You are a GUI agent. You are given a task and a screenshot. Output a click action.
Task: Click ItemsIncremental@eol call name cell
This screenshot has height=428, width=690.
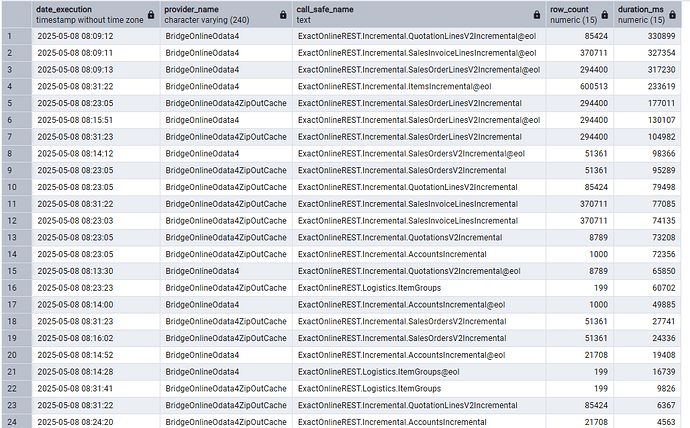[419, 87]
